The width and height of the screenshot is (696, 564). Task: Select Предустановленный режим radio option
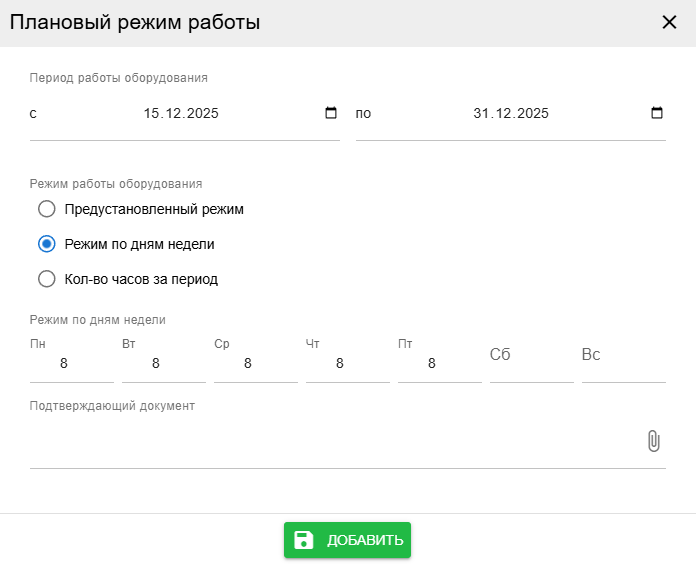coord(46,209)
